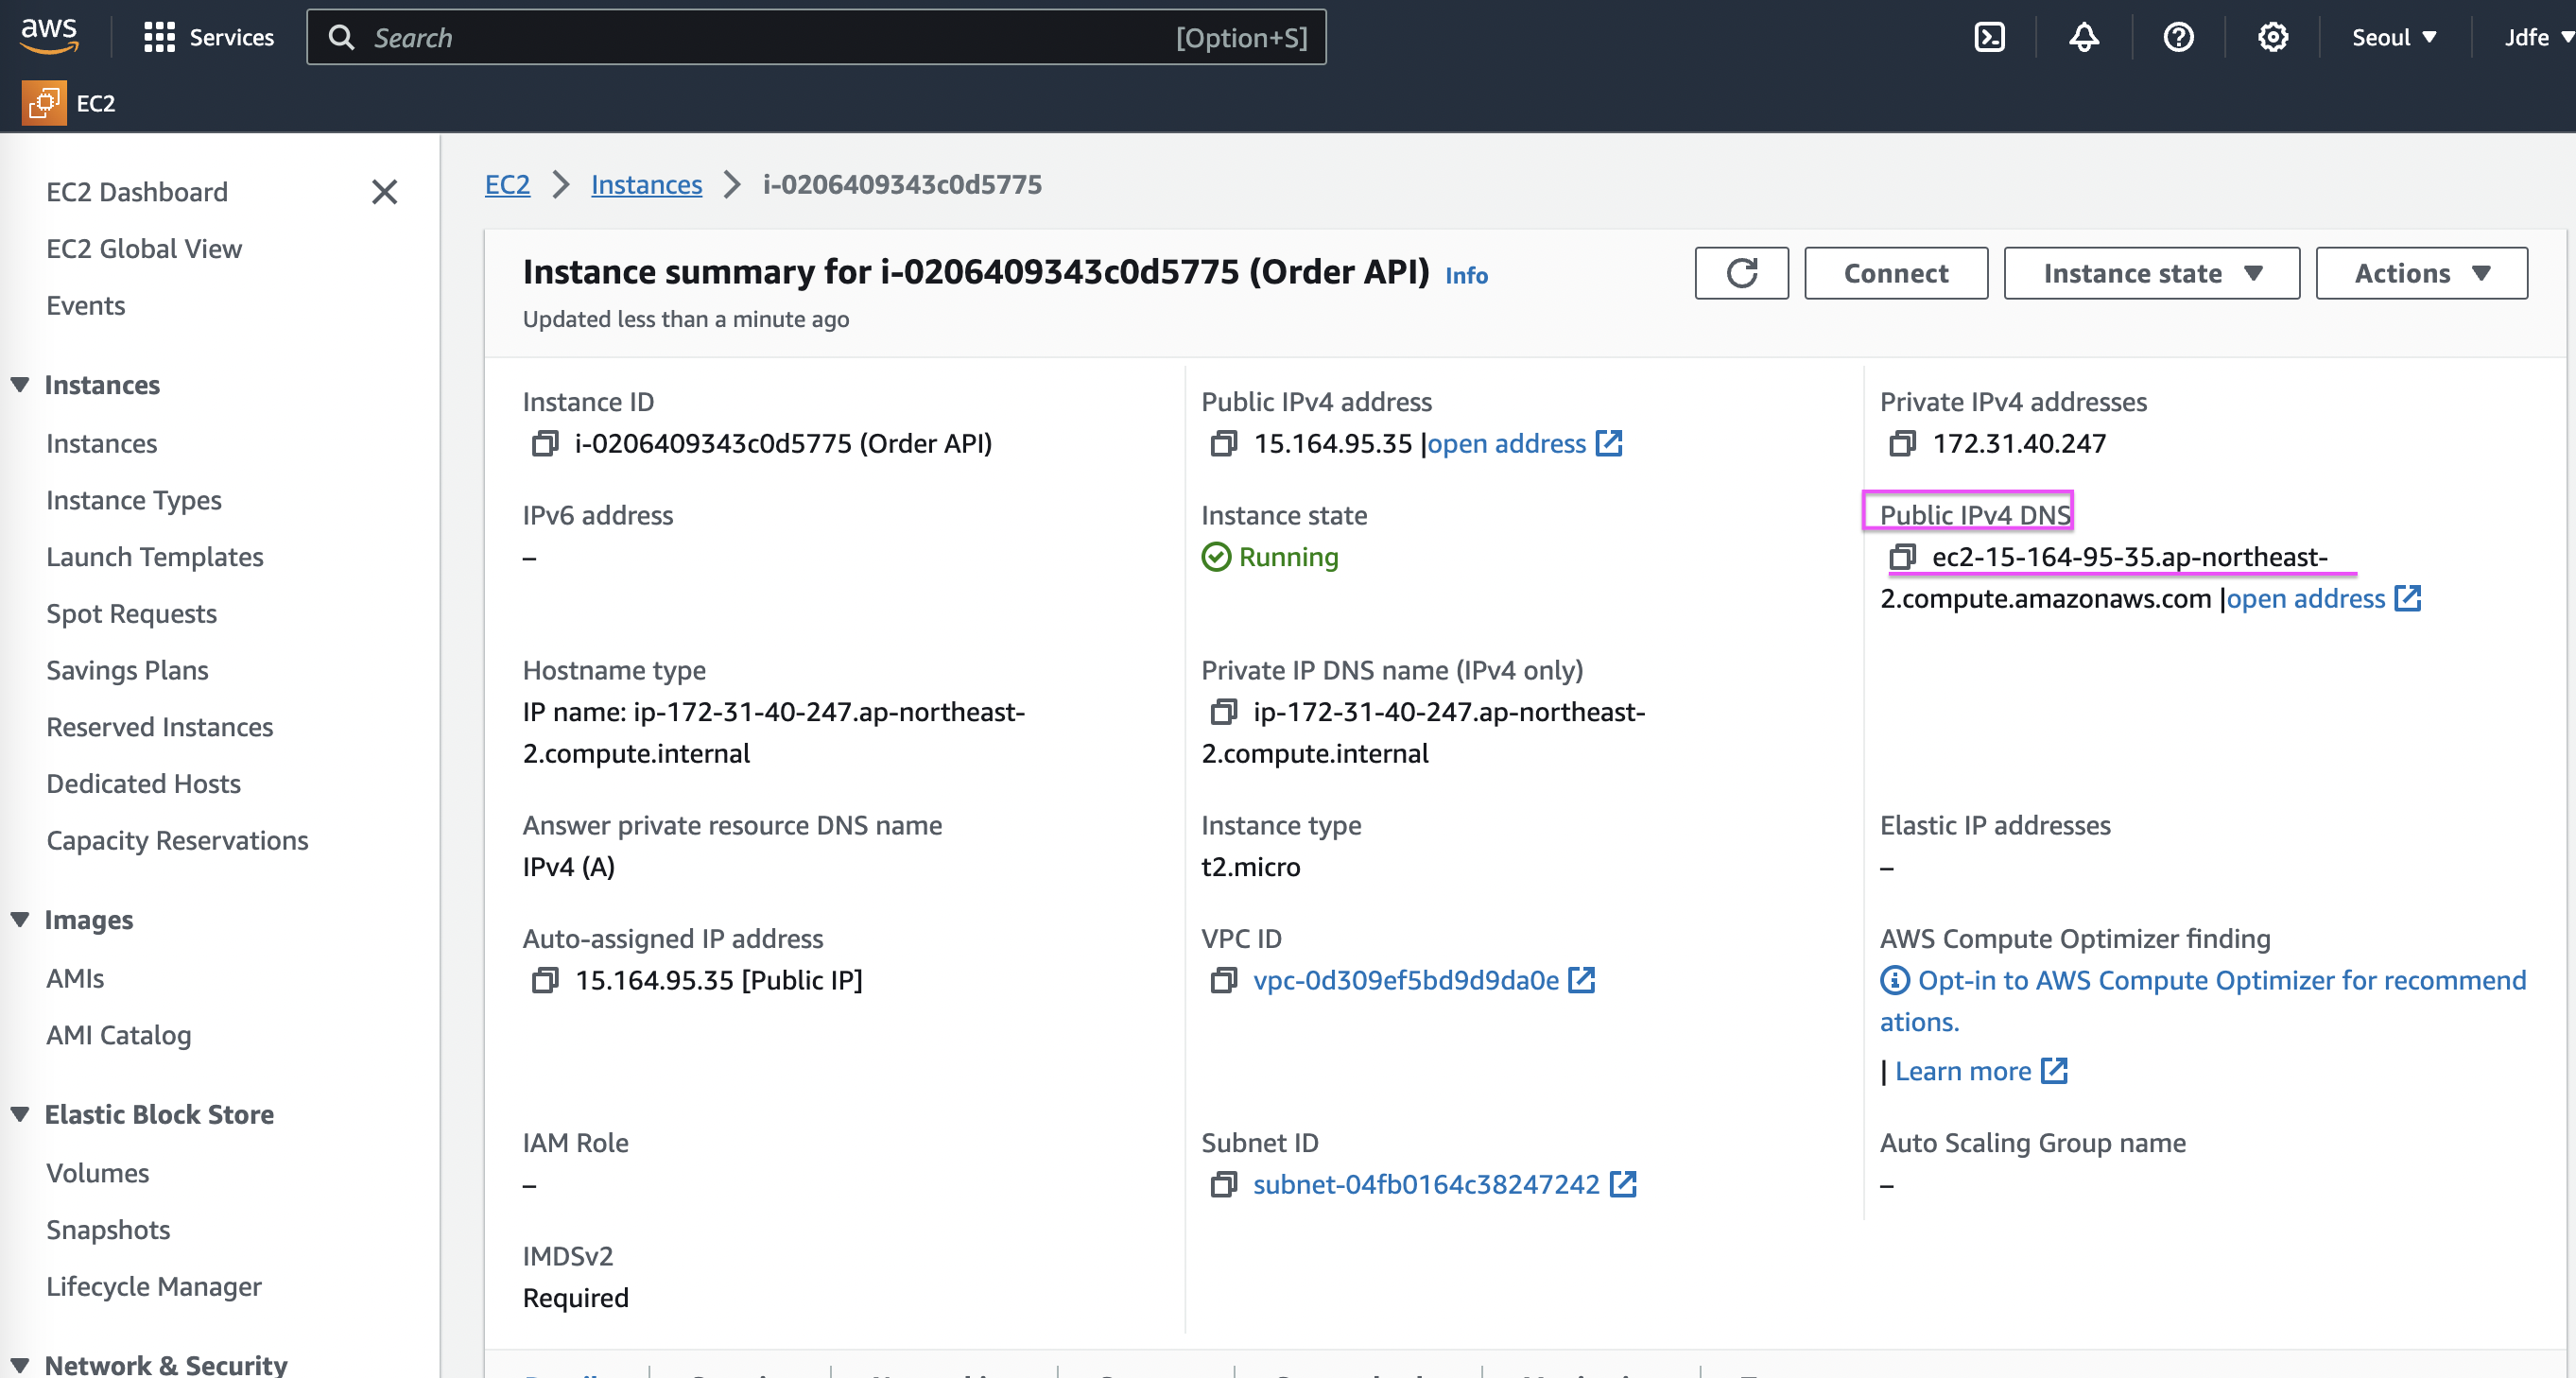Open the Seoul region selector

tap(2393, 37)
